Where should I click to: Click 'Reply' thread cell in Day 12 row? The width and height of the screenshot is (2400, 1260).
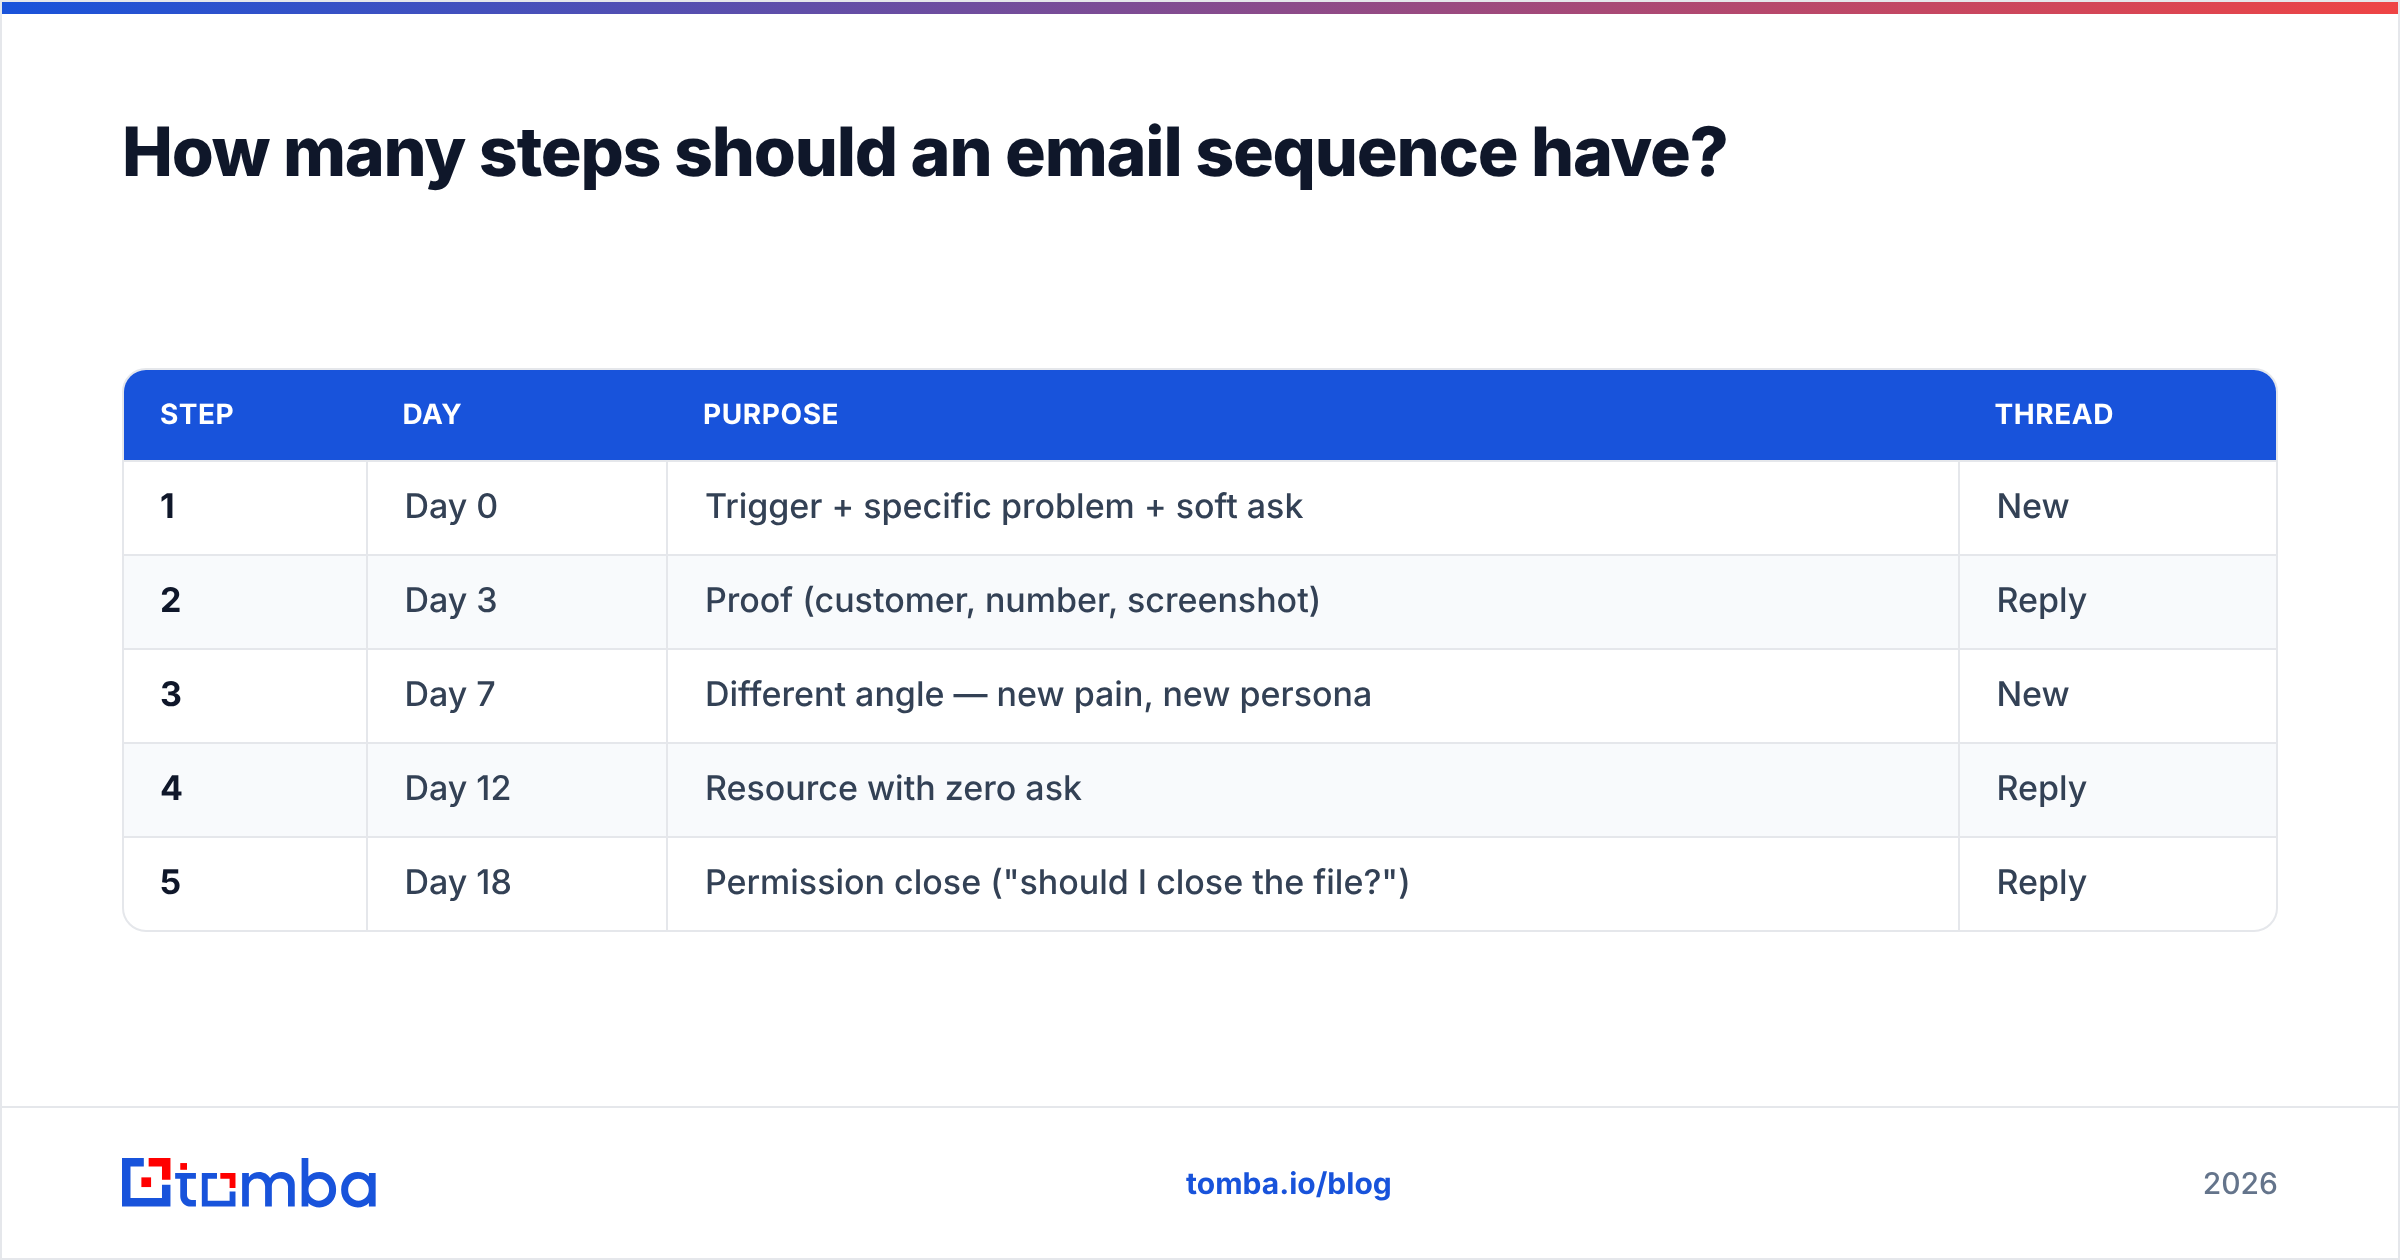(x=2118, y=789)
